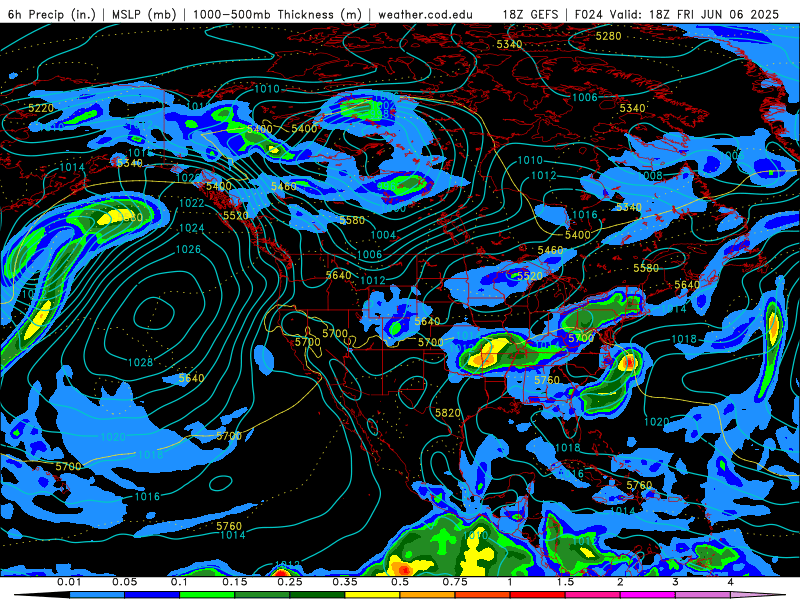800x600 pixels.
Task: Click the '5760' label above '1014' in Pacific
Action: point(229,526)
